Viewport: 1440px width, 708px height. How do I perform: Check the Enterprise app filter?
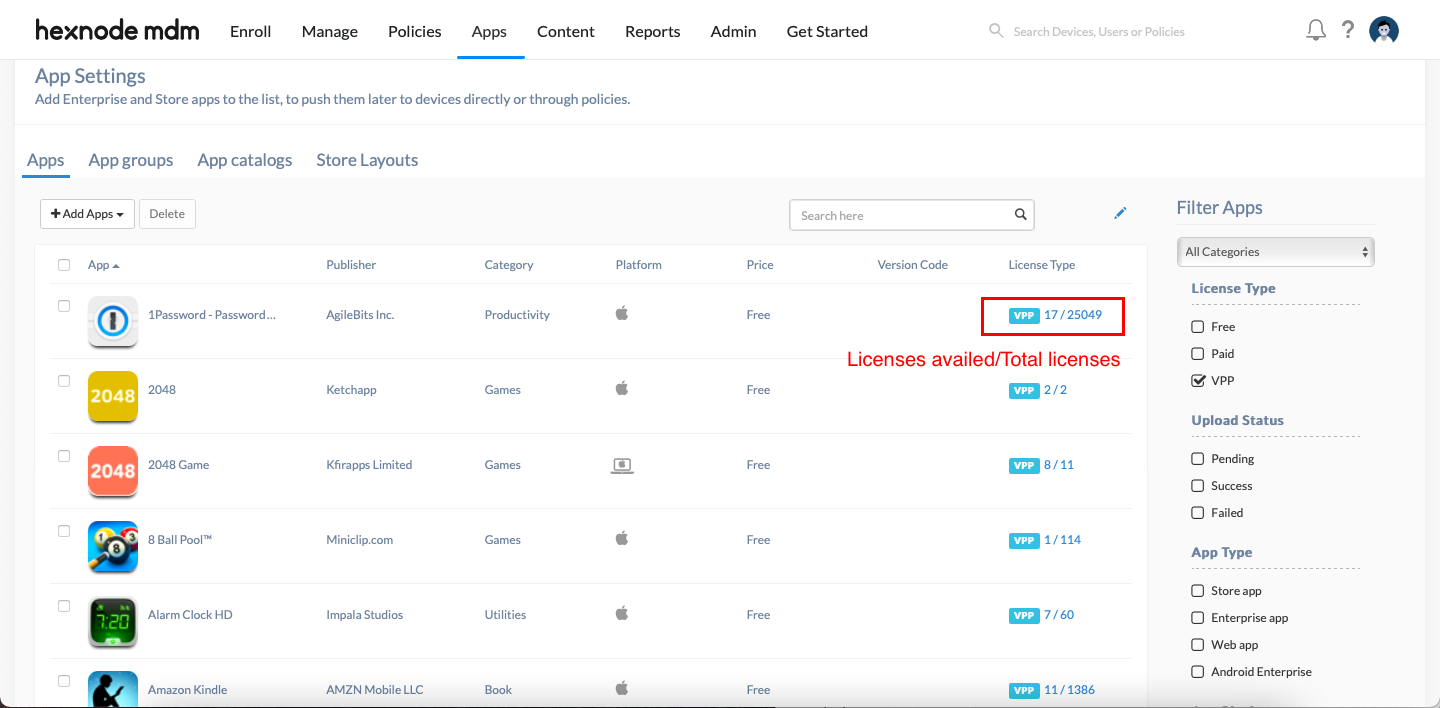1198,618
